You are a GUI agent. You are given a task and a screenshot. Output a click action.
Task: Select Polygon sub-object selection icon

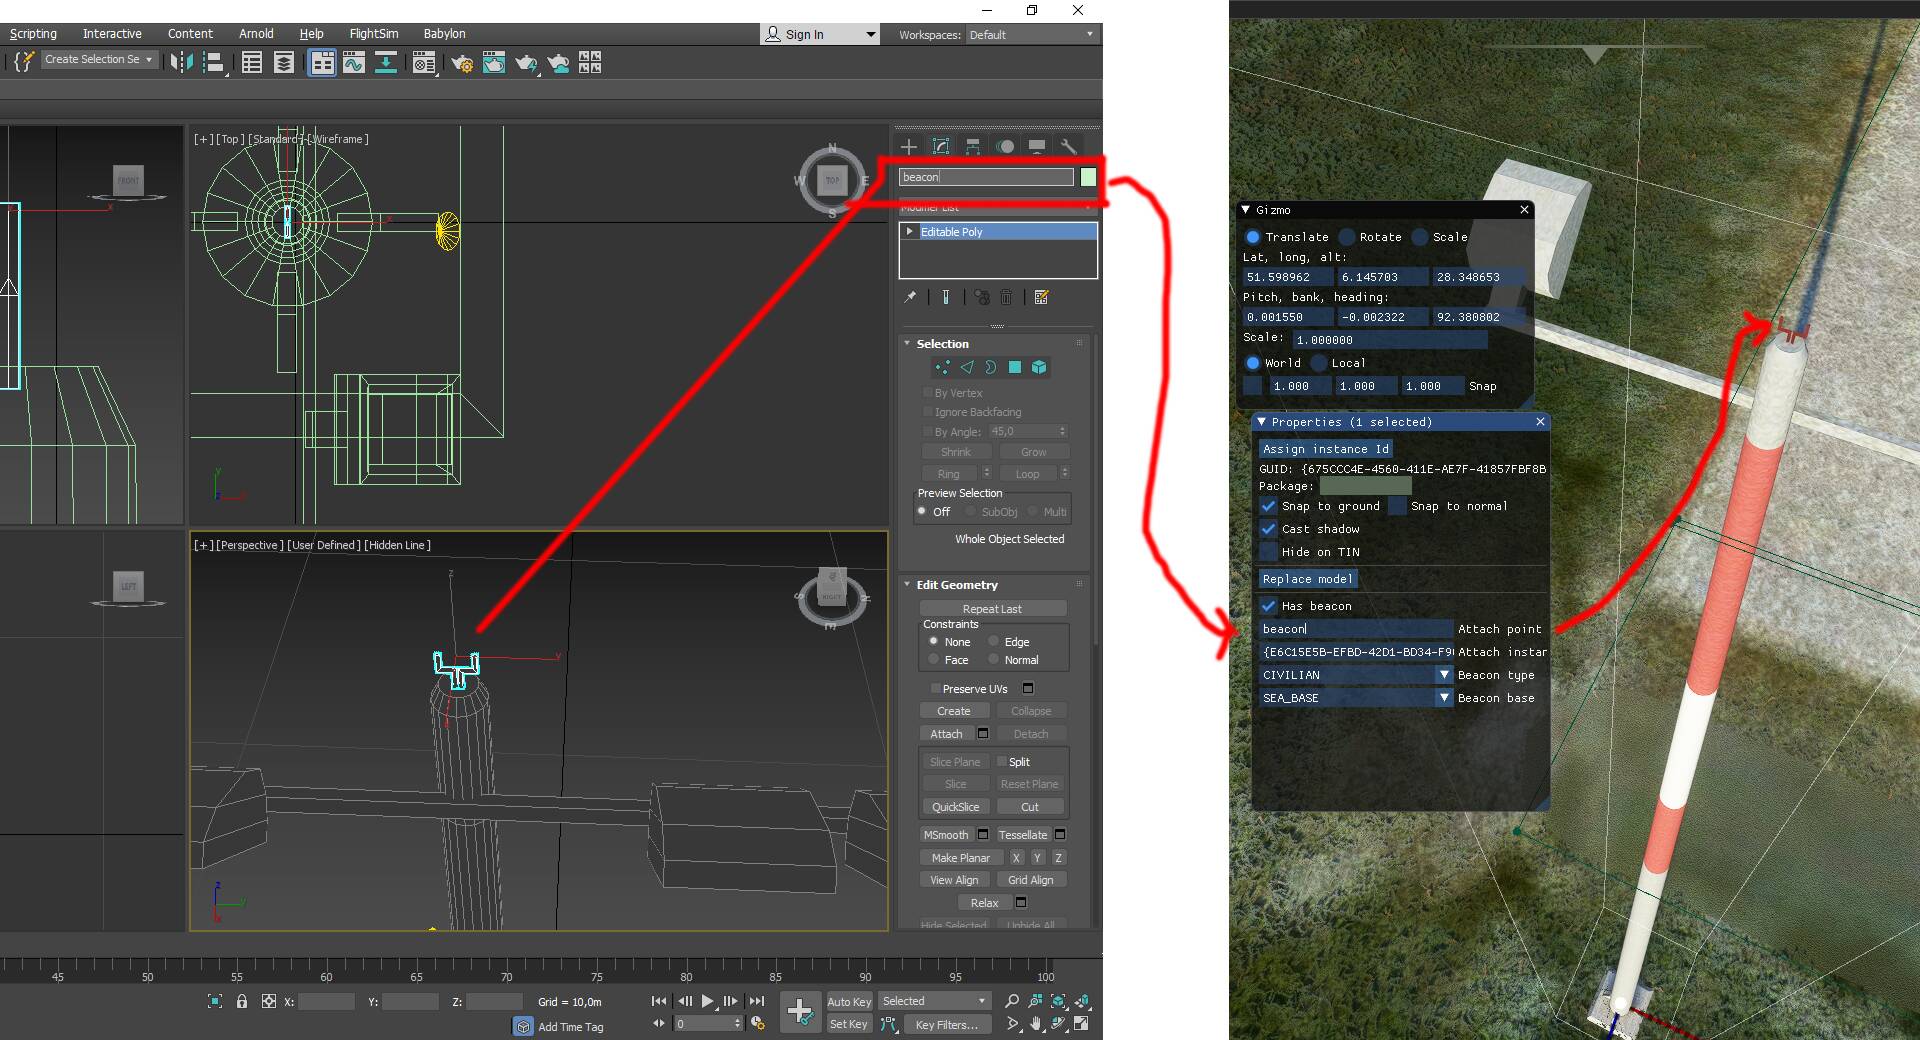(x=1015, y=368)
